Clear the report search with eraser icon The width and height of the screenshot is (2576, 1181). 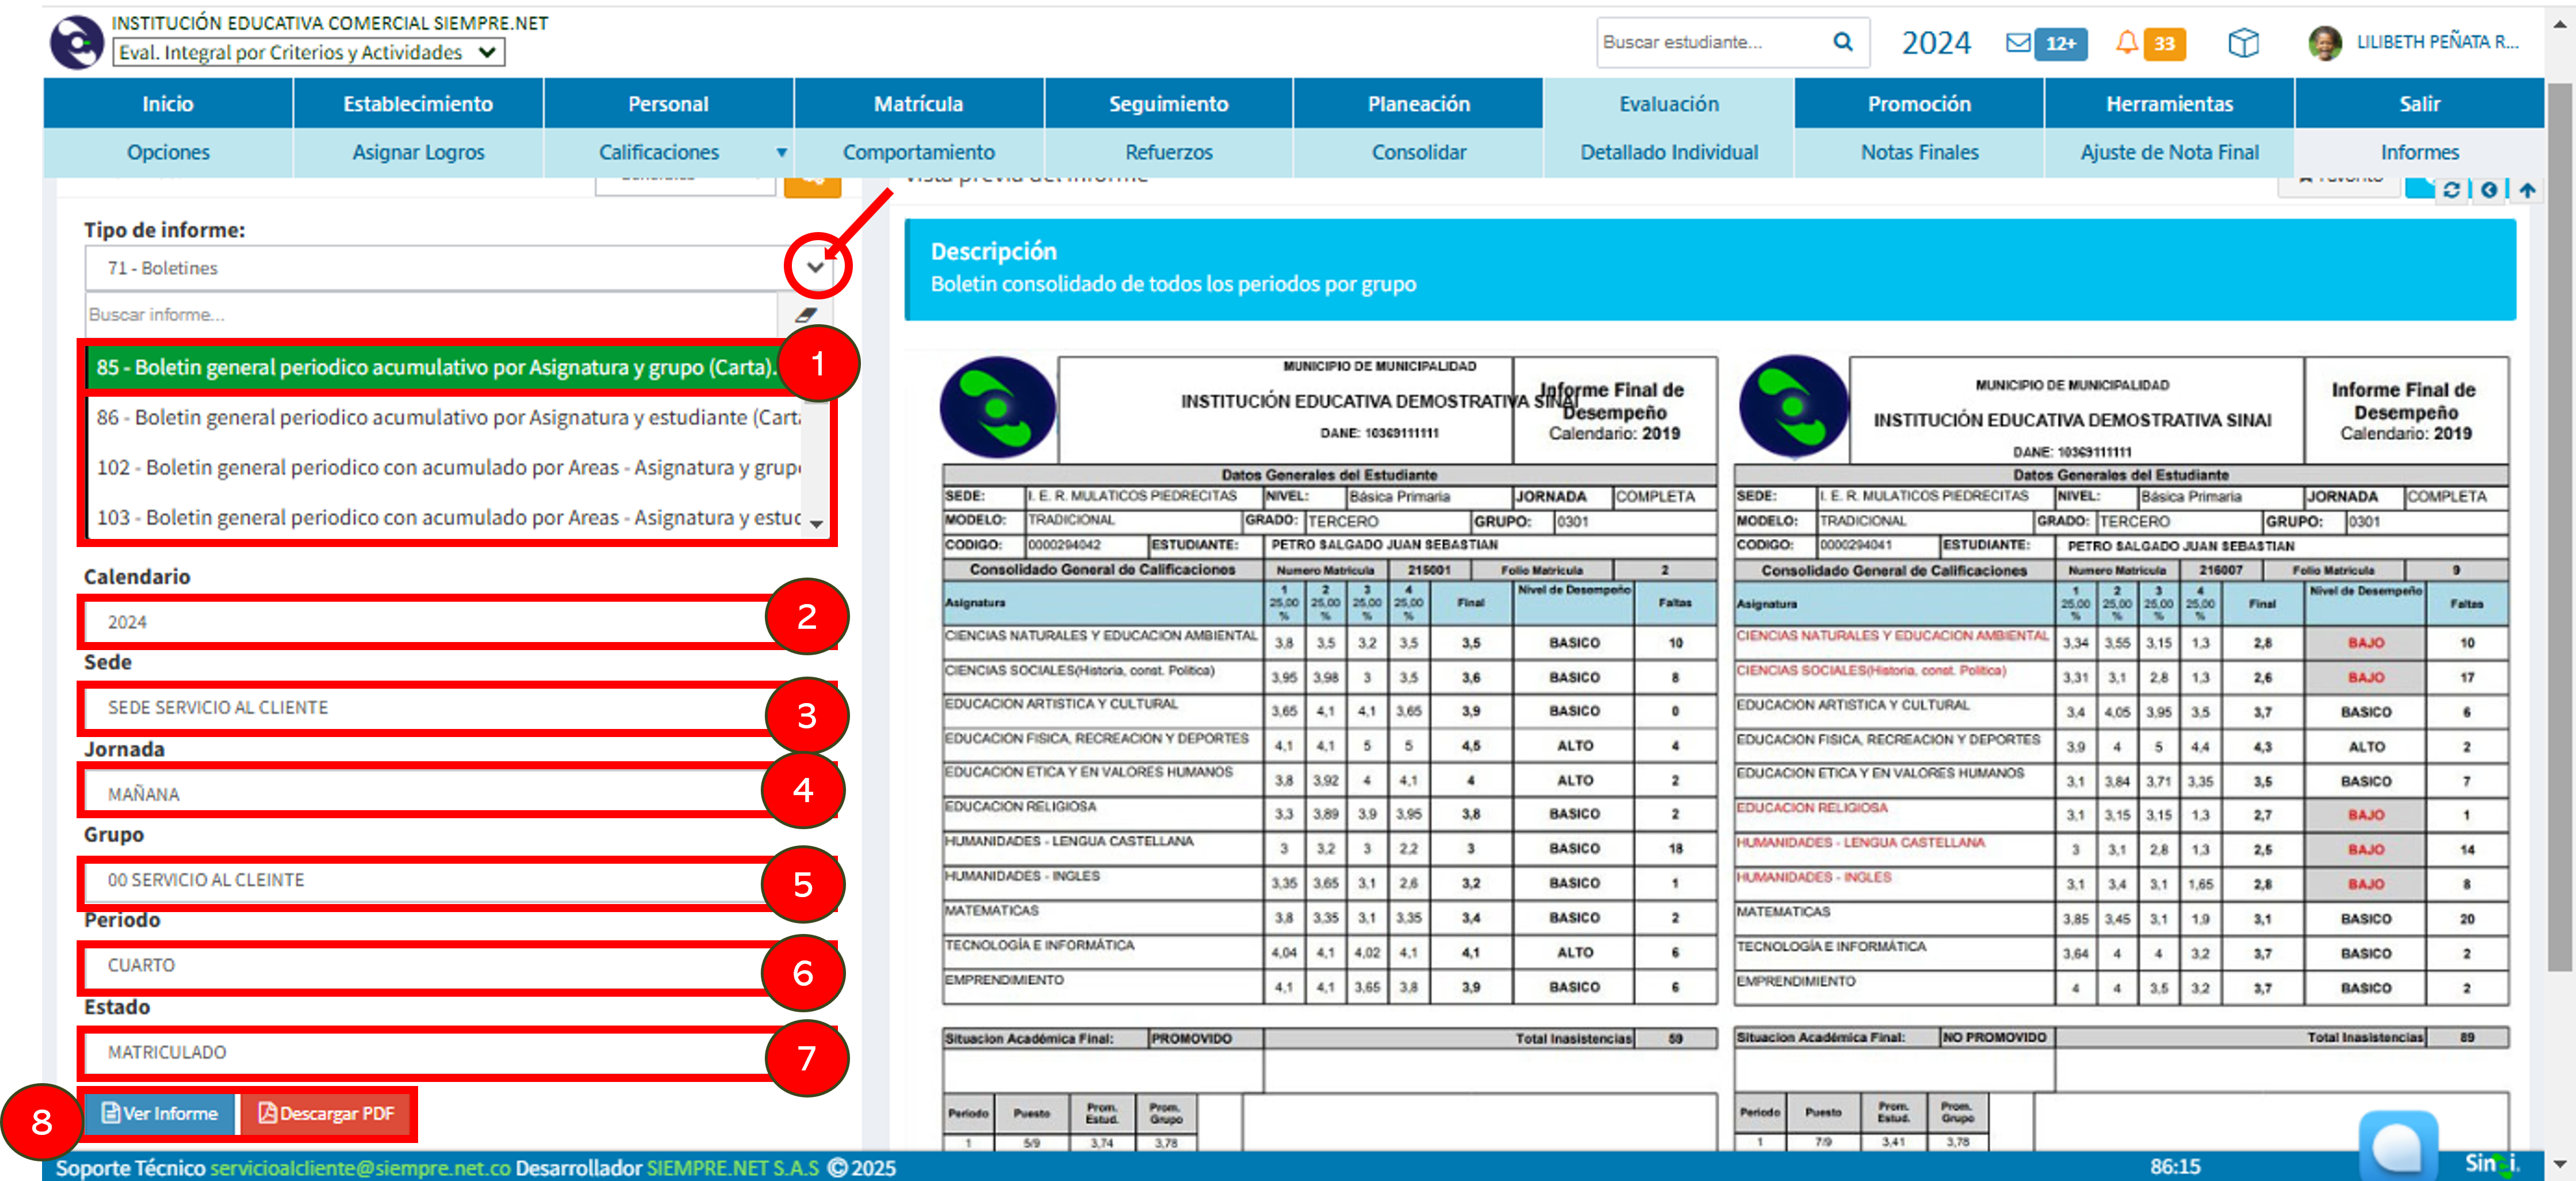tap(806, 314)
